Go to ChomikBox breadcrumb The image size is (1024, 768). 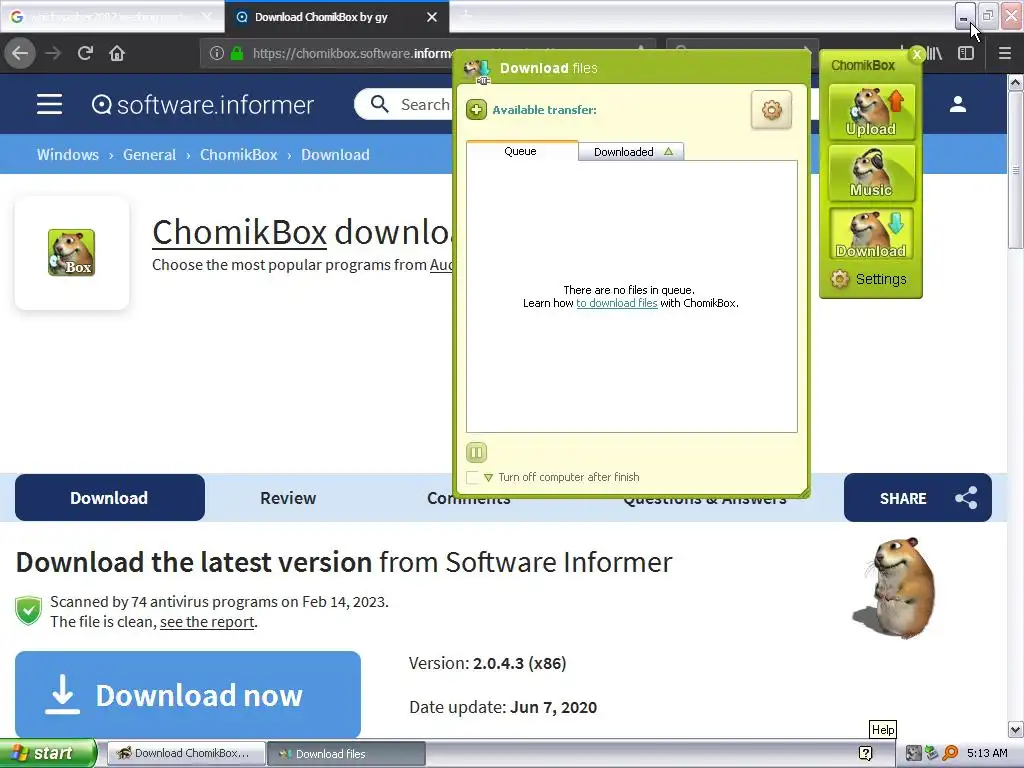click(238, 155)
